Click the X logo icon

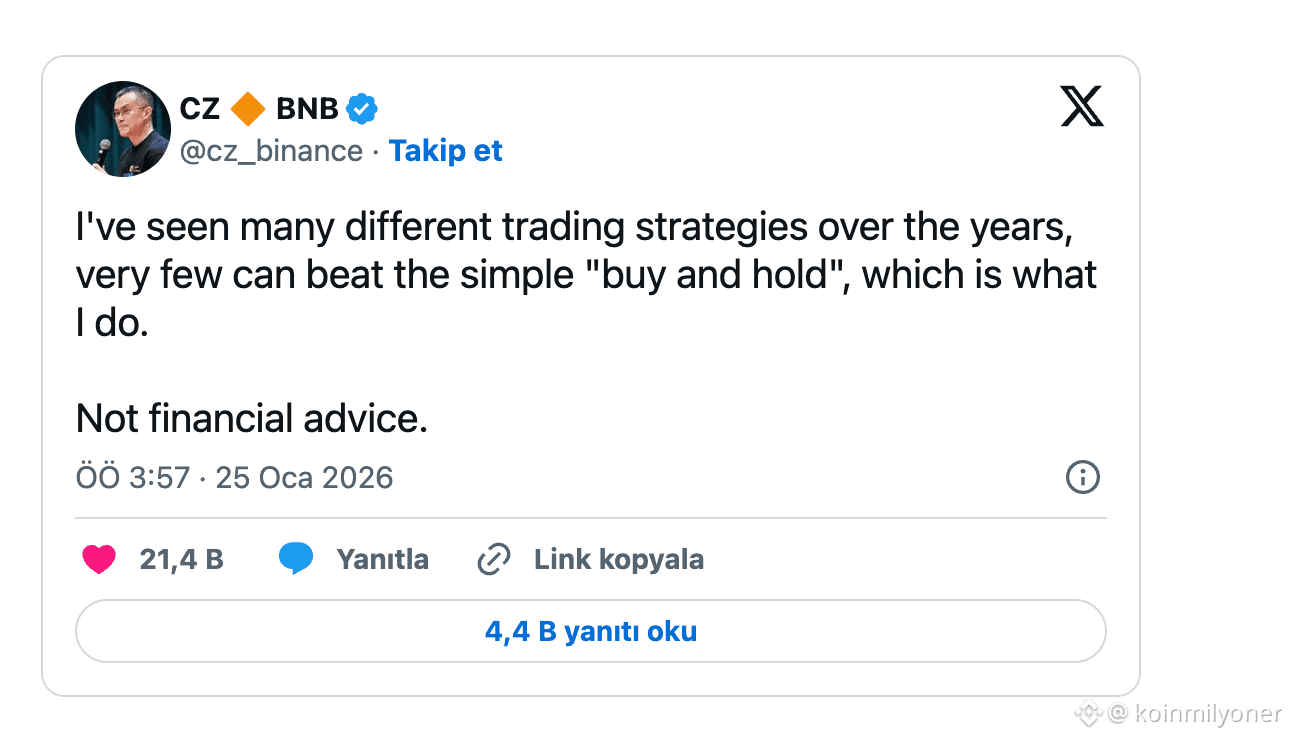1082,107
